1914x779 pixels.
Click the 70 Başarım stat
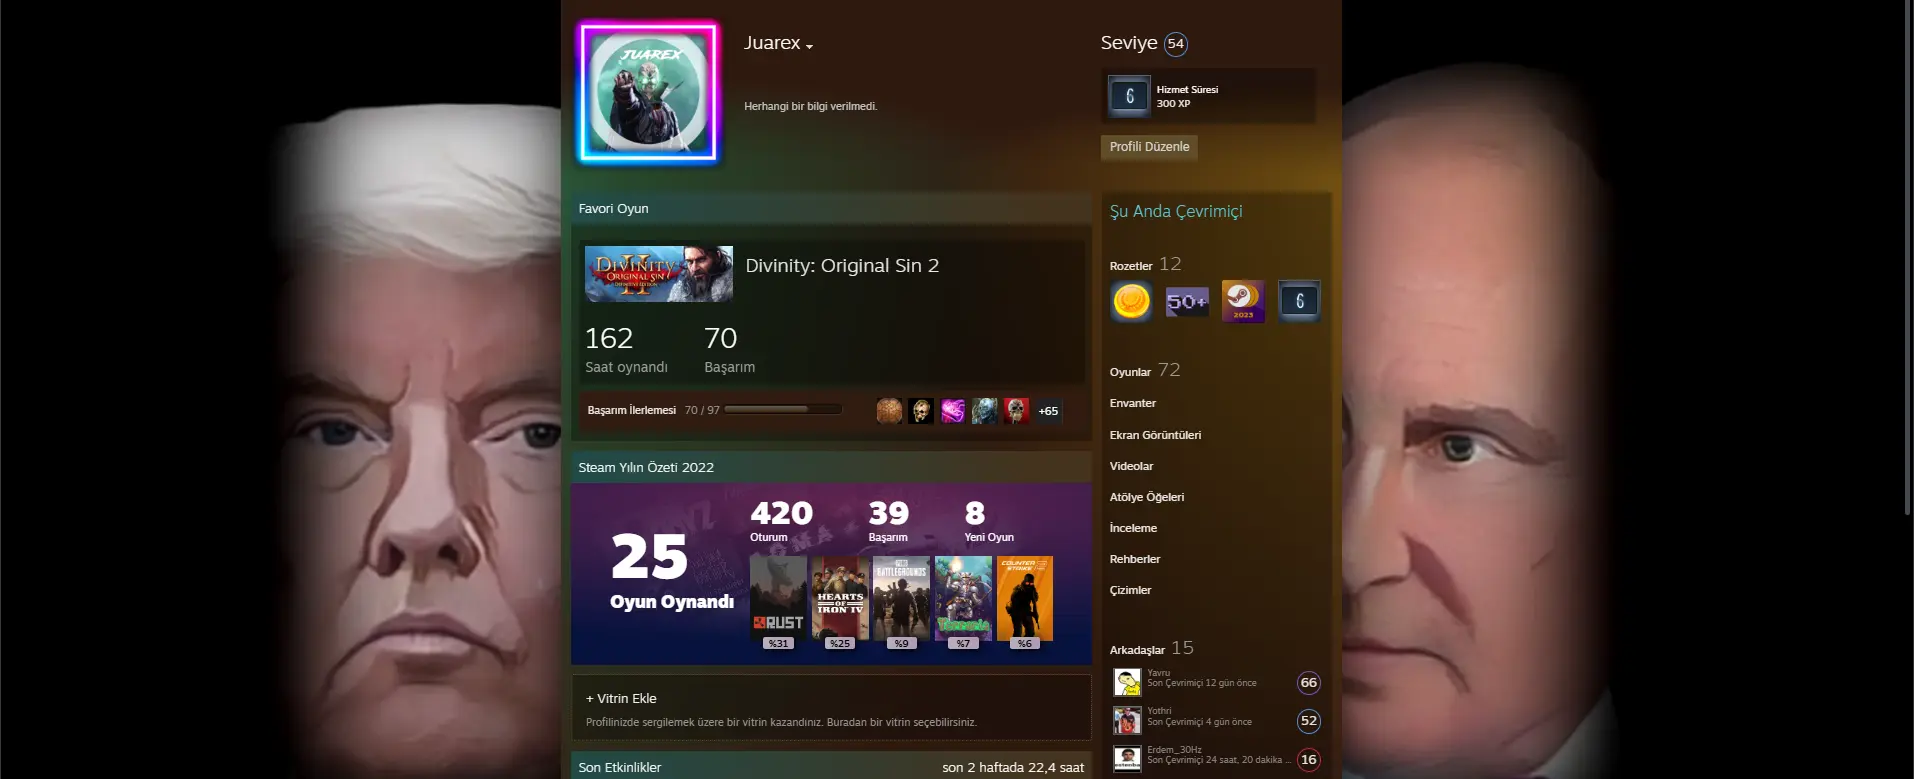(x=730, y=350)
